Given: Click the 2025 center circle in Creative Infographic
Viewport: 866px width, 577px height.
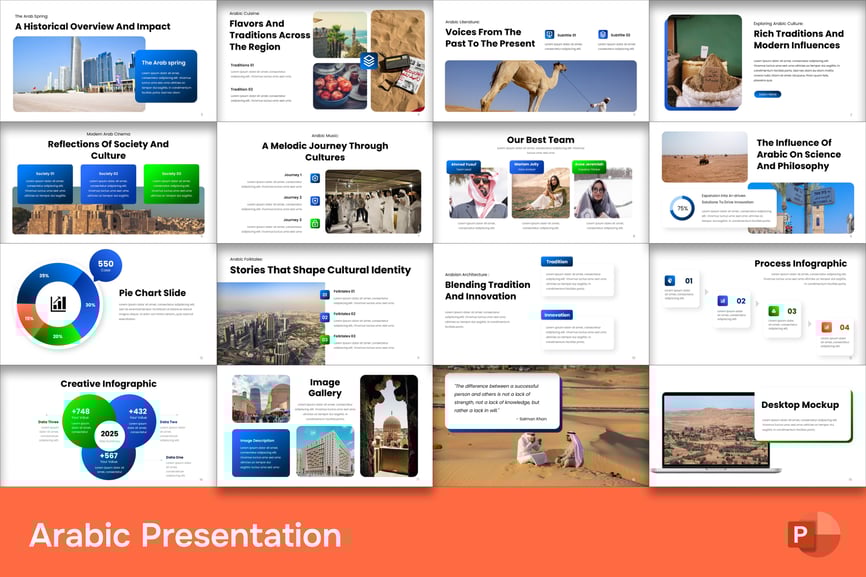Looking at the screenshot, I should tap(108, 435).
